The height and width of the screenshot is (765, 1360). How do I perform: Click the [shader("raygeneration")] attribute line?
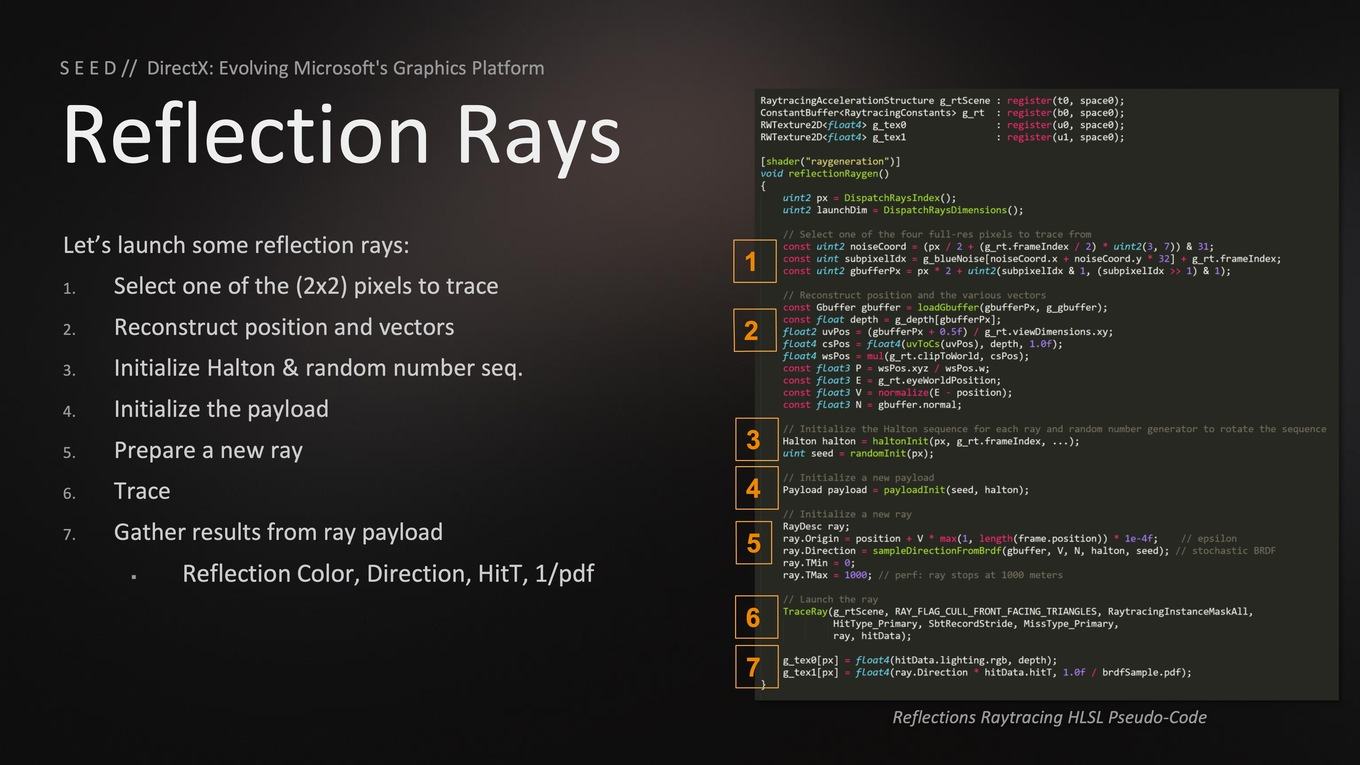(830, 161)
